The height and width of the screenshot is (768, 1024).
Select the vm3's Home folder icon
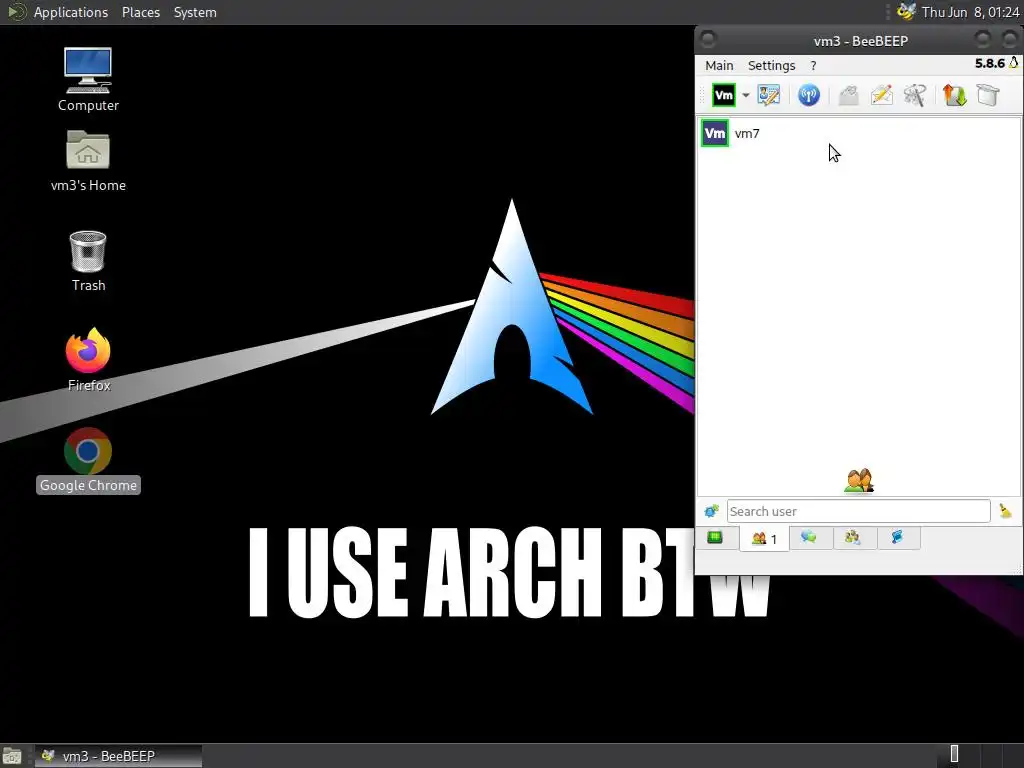tap(88, 161)
